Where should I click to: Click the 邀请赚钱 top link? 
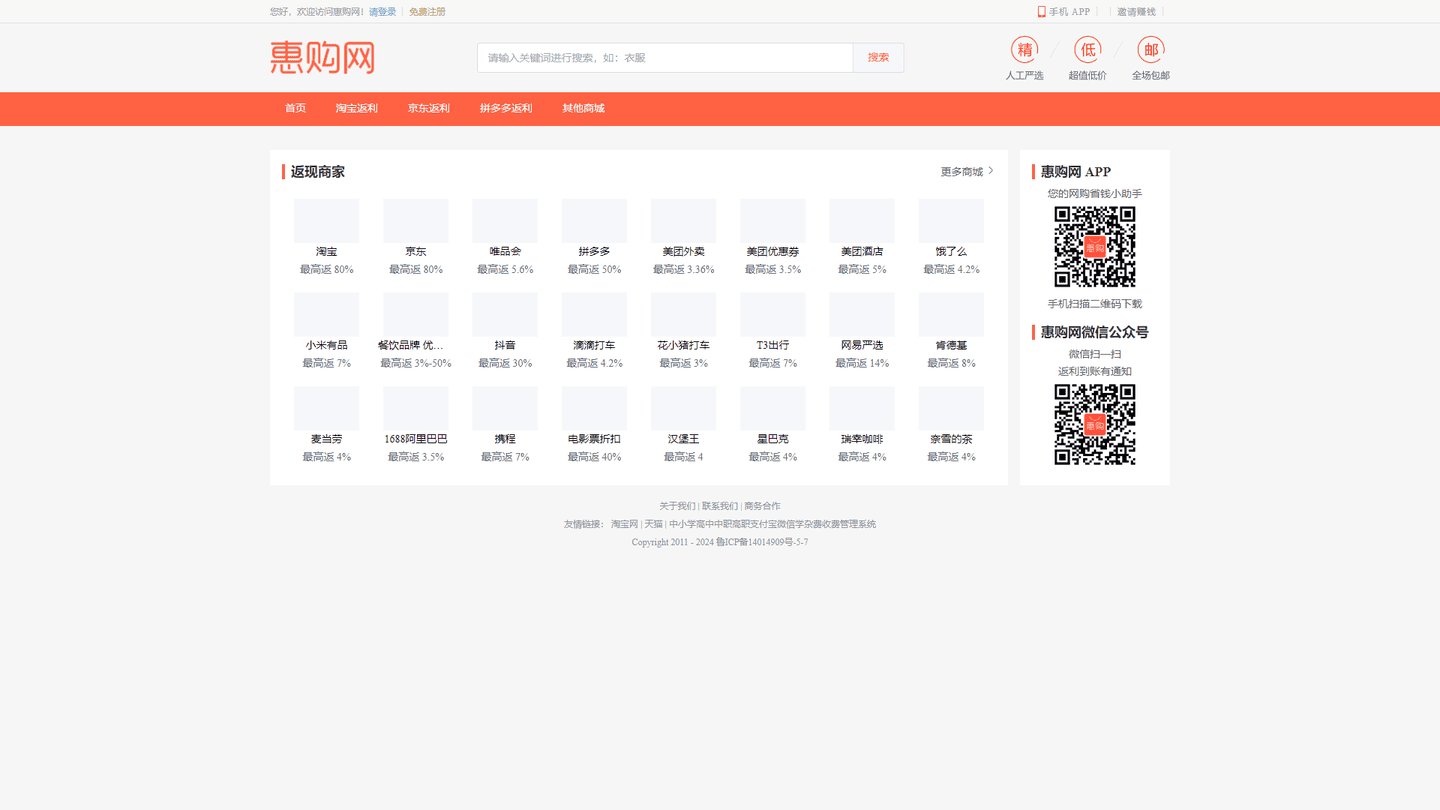1136,12
